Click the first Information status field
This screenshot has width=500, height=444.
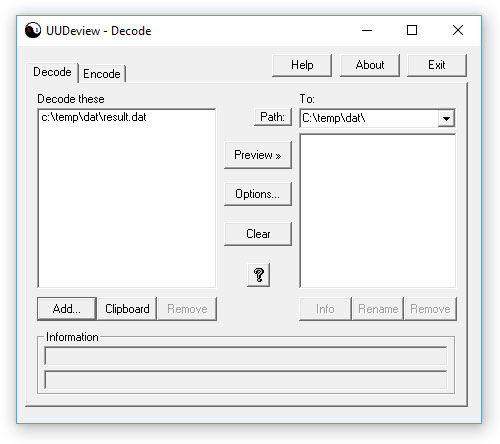(246, 356)
